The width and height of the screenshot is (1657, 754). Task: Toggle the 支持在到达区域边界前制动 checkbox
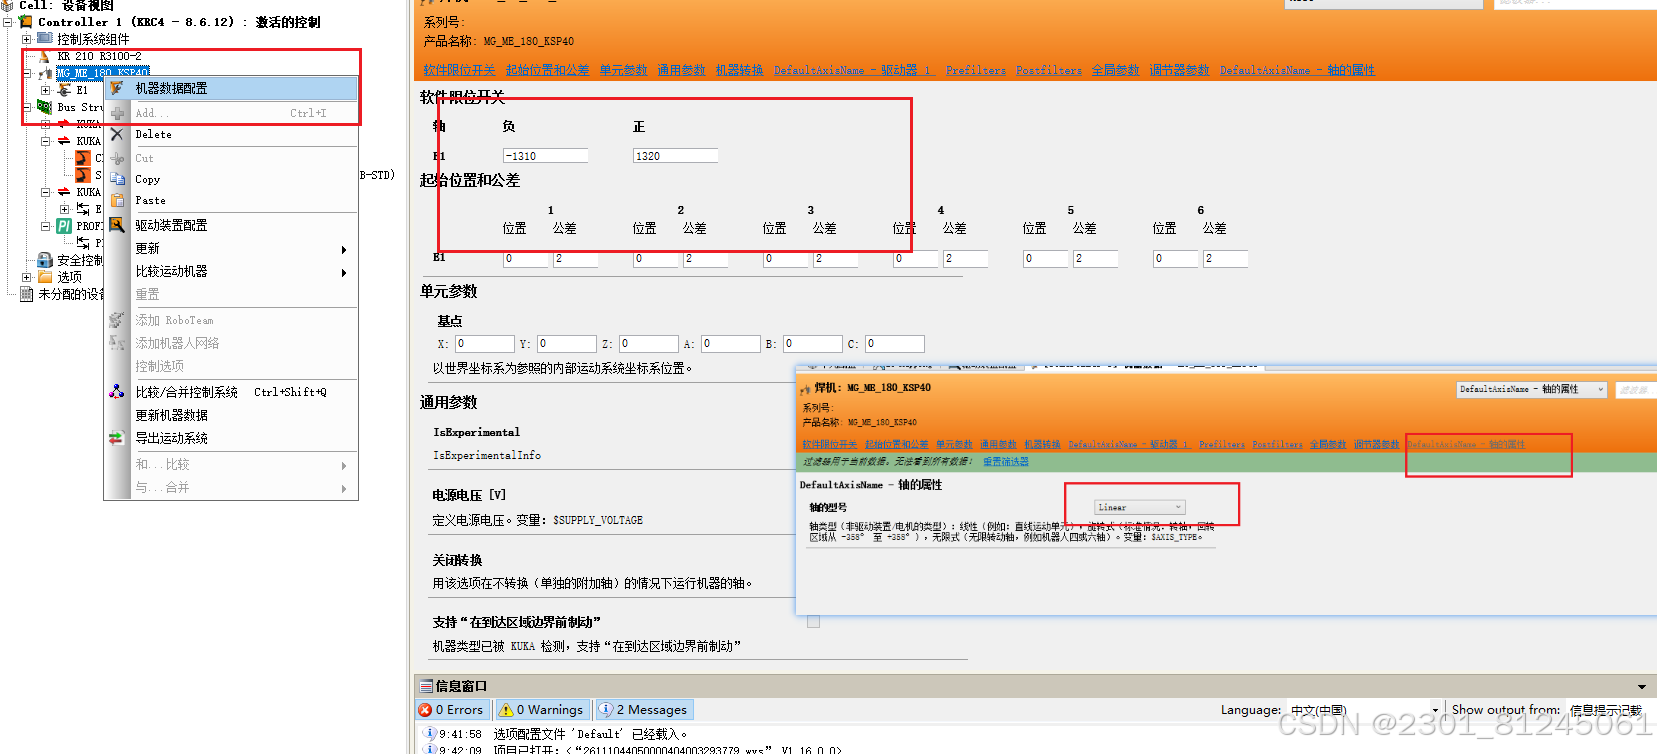click(814, 622)
